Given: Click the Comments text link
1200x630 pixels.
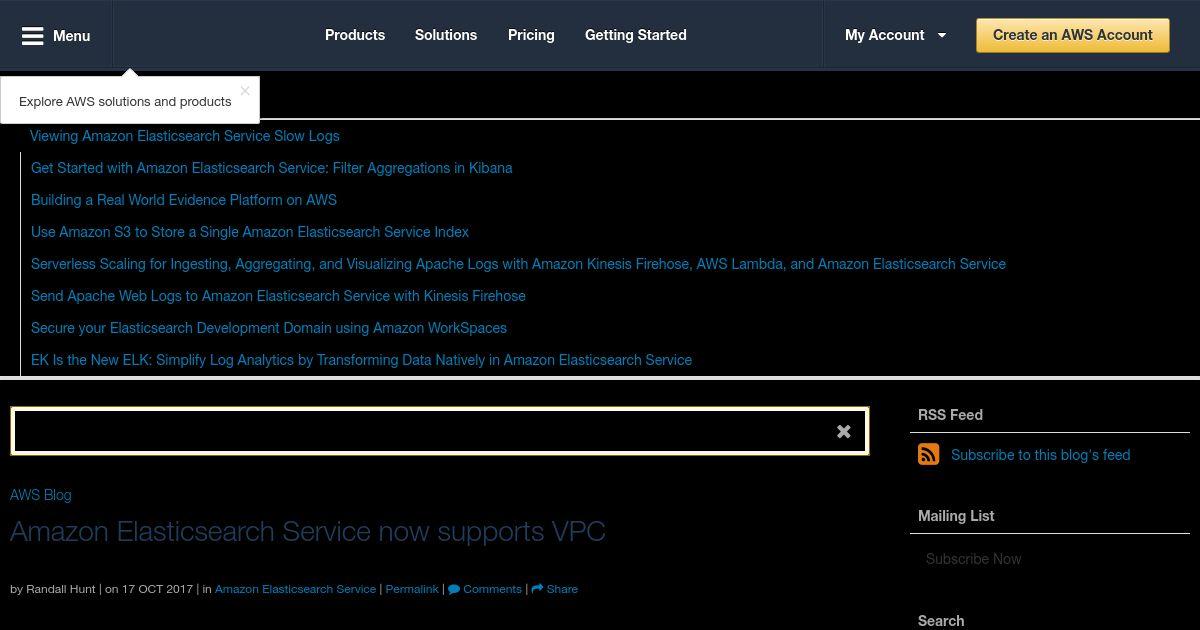Looking at the screenshot, I should point(492,589).
